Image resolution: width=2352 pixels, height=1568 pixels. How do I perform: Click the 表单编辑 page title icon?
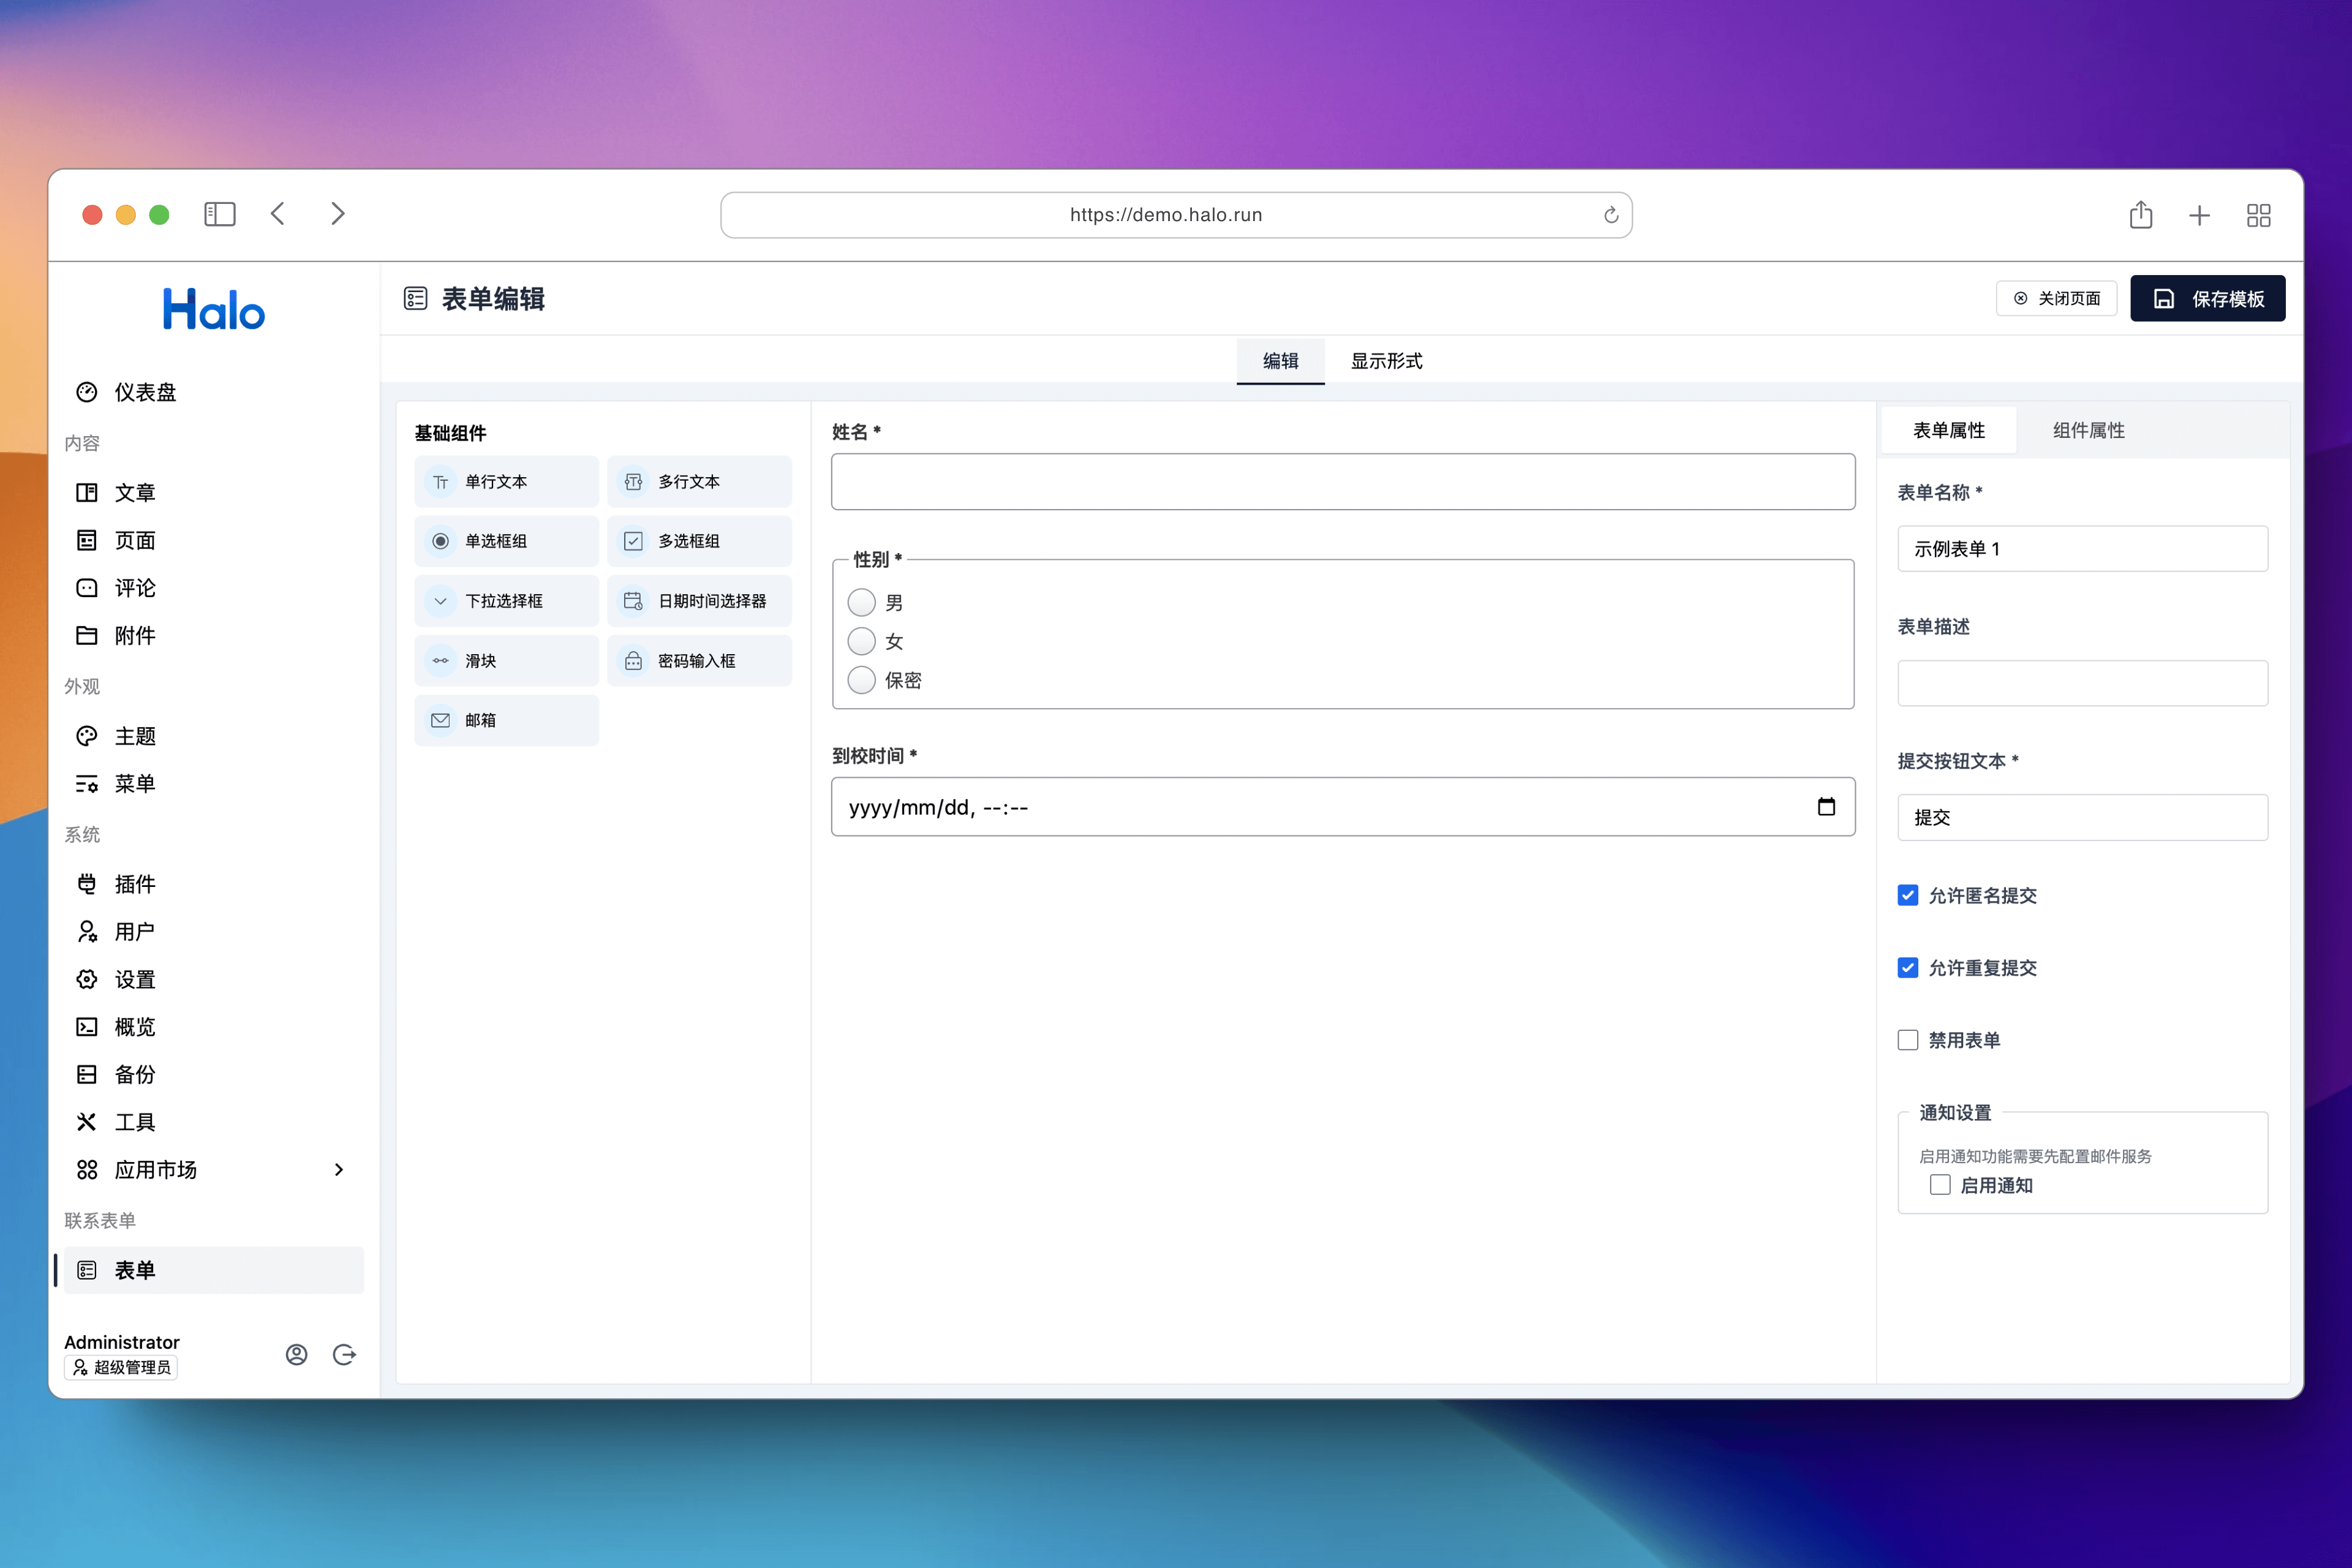[416, 298]
